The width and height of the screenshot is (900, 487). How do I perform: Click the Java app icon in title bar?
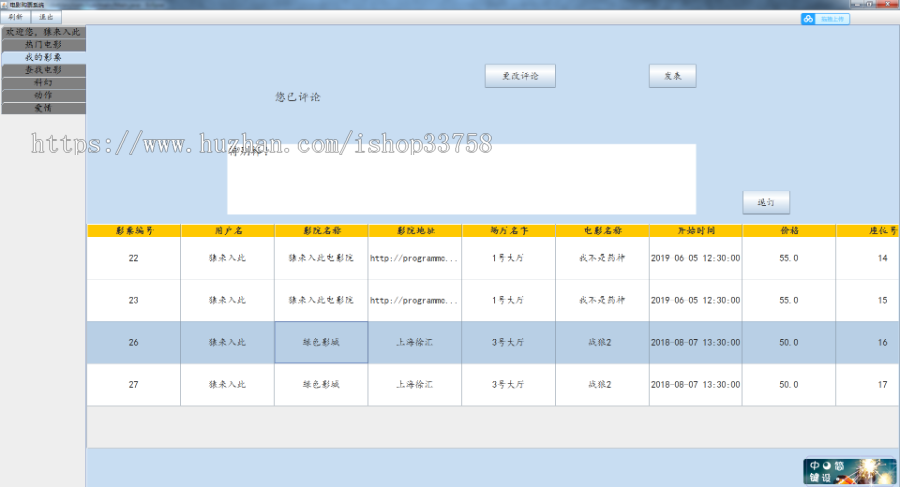pos(4,5)
